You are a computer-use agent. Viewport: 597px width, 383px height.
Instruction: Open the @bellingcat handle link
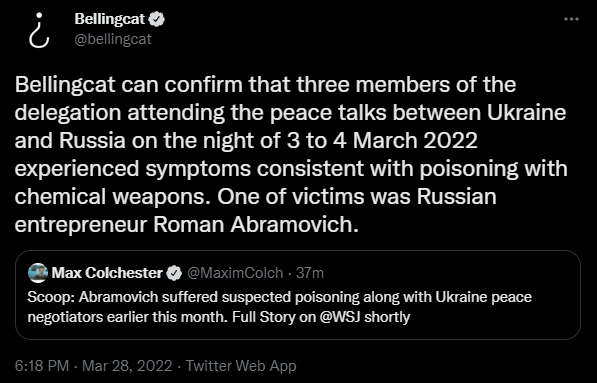point(113,39)
